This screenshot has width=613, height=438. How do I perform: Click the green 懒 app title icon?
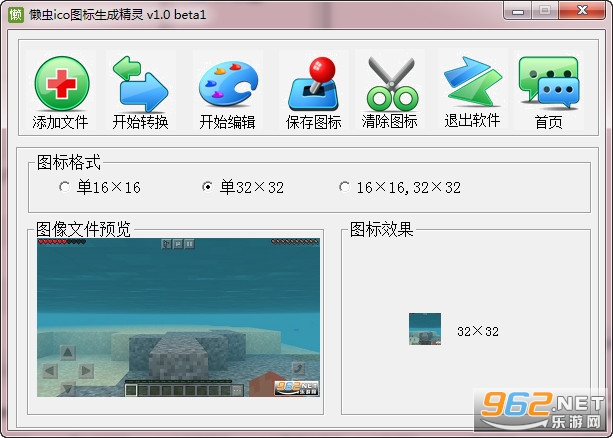click(16, 15)
